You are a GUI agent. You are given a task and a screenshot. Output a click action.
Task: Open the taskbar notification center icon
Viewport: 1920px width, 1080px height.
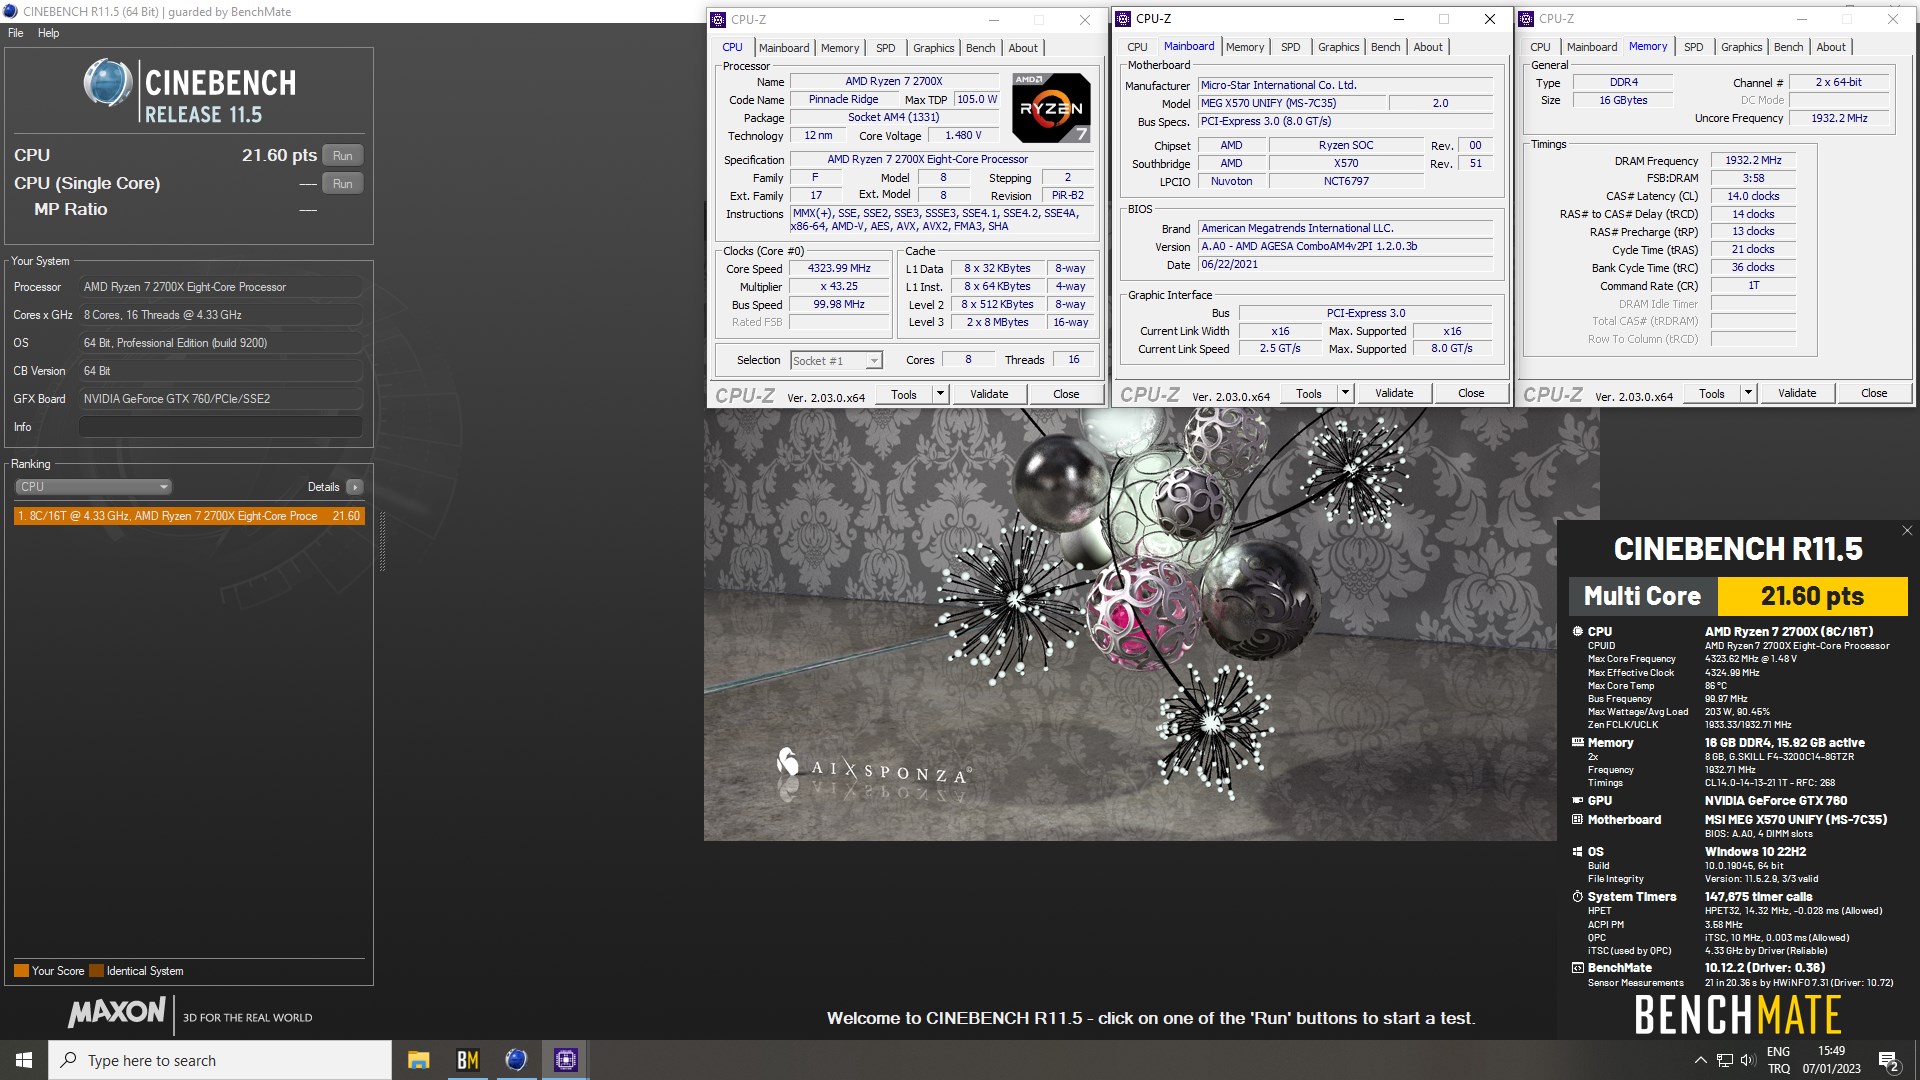pyautogui.click(x=1889, y=1061)
